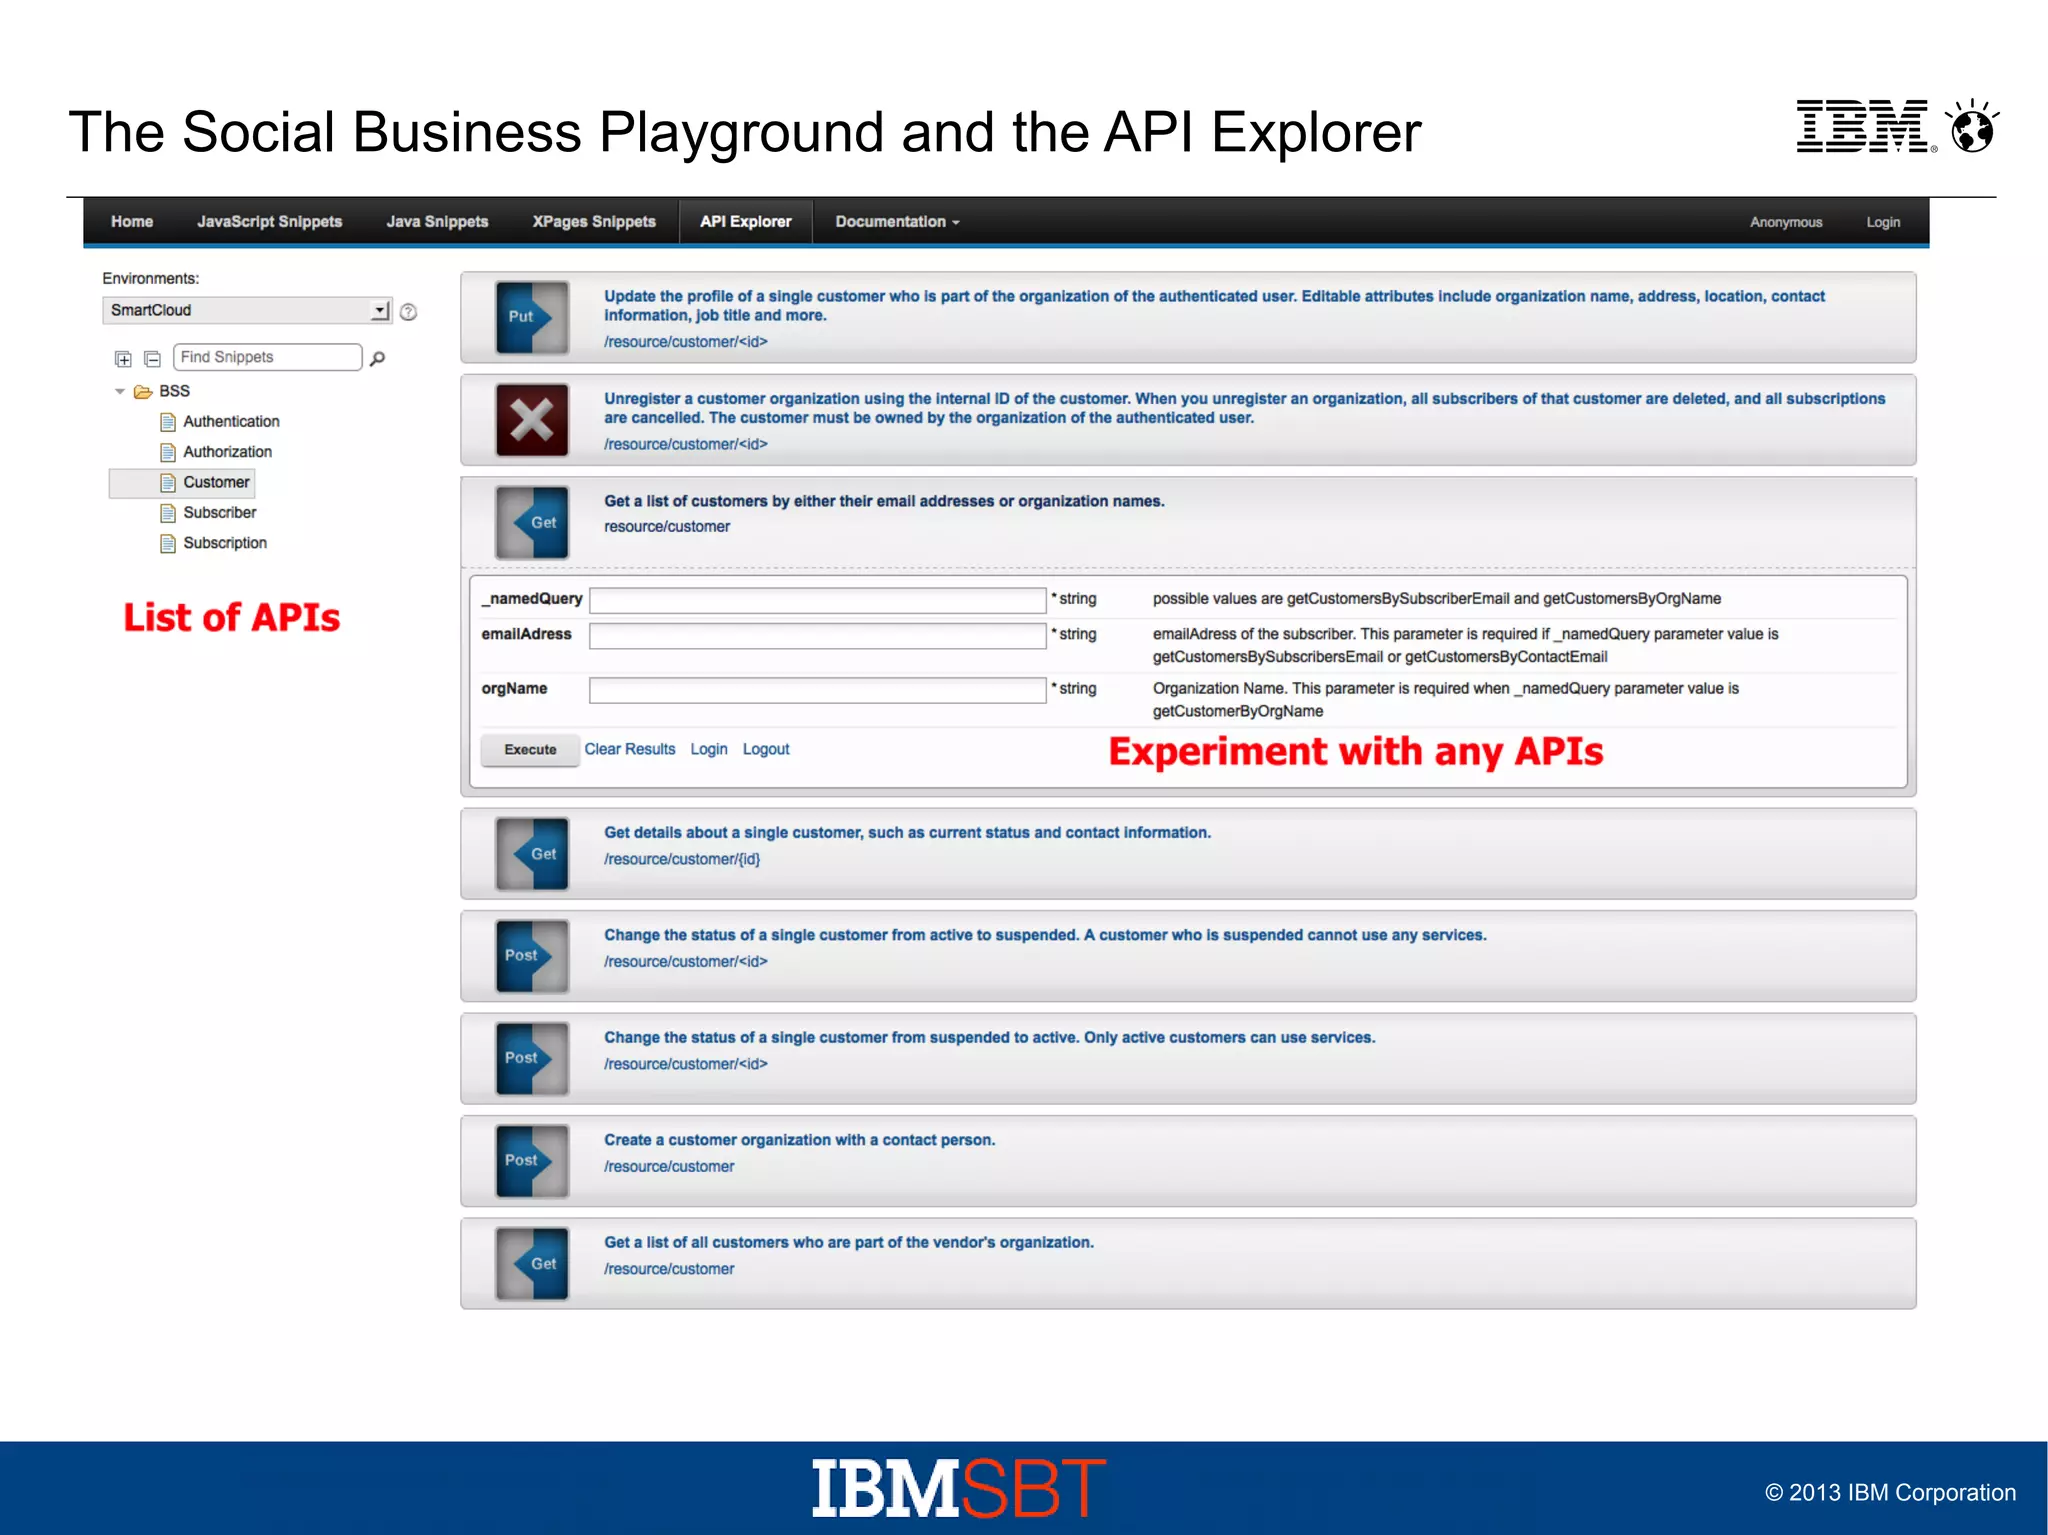2048x1535 pixels.
Task: Click the 'resource/customer' path under email query
Action: coord(667,527)
